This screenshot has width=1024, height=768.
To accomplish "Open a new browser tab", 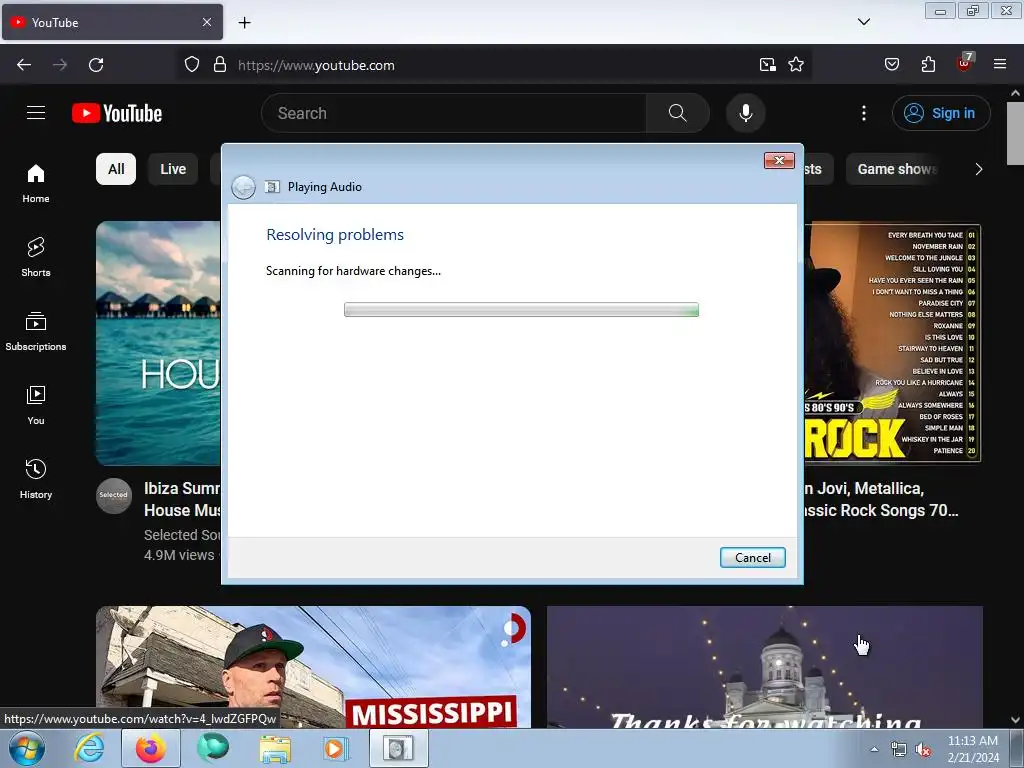I will click(244, 23).
